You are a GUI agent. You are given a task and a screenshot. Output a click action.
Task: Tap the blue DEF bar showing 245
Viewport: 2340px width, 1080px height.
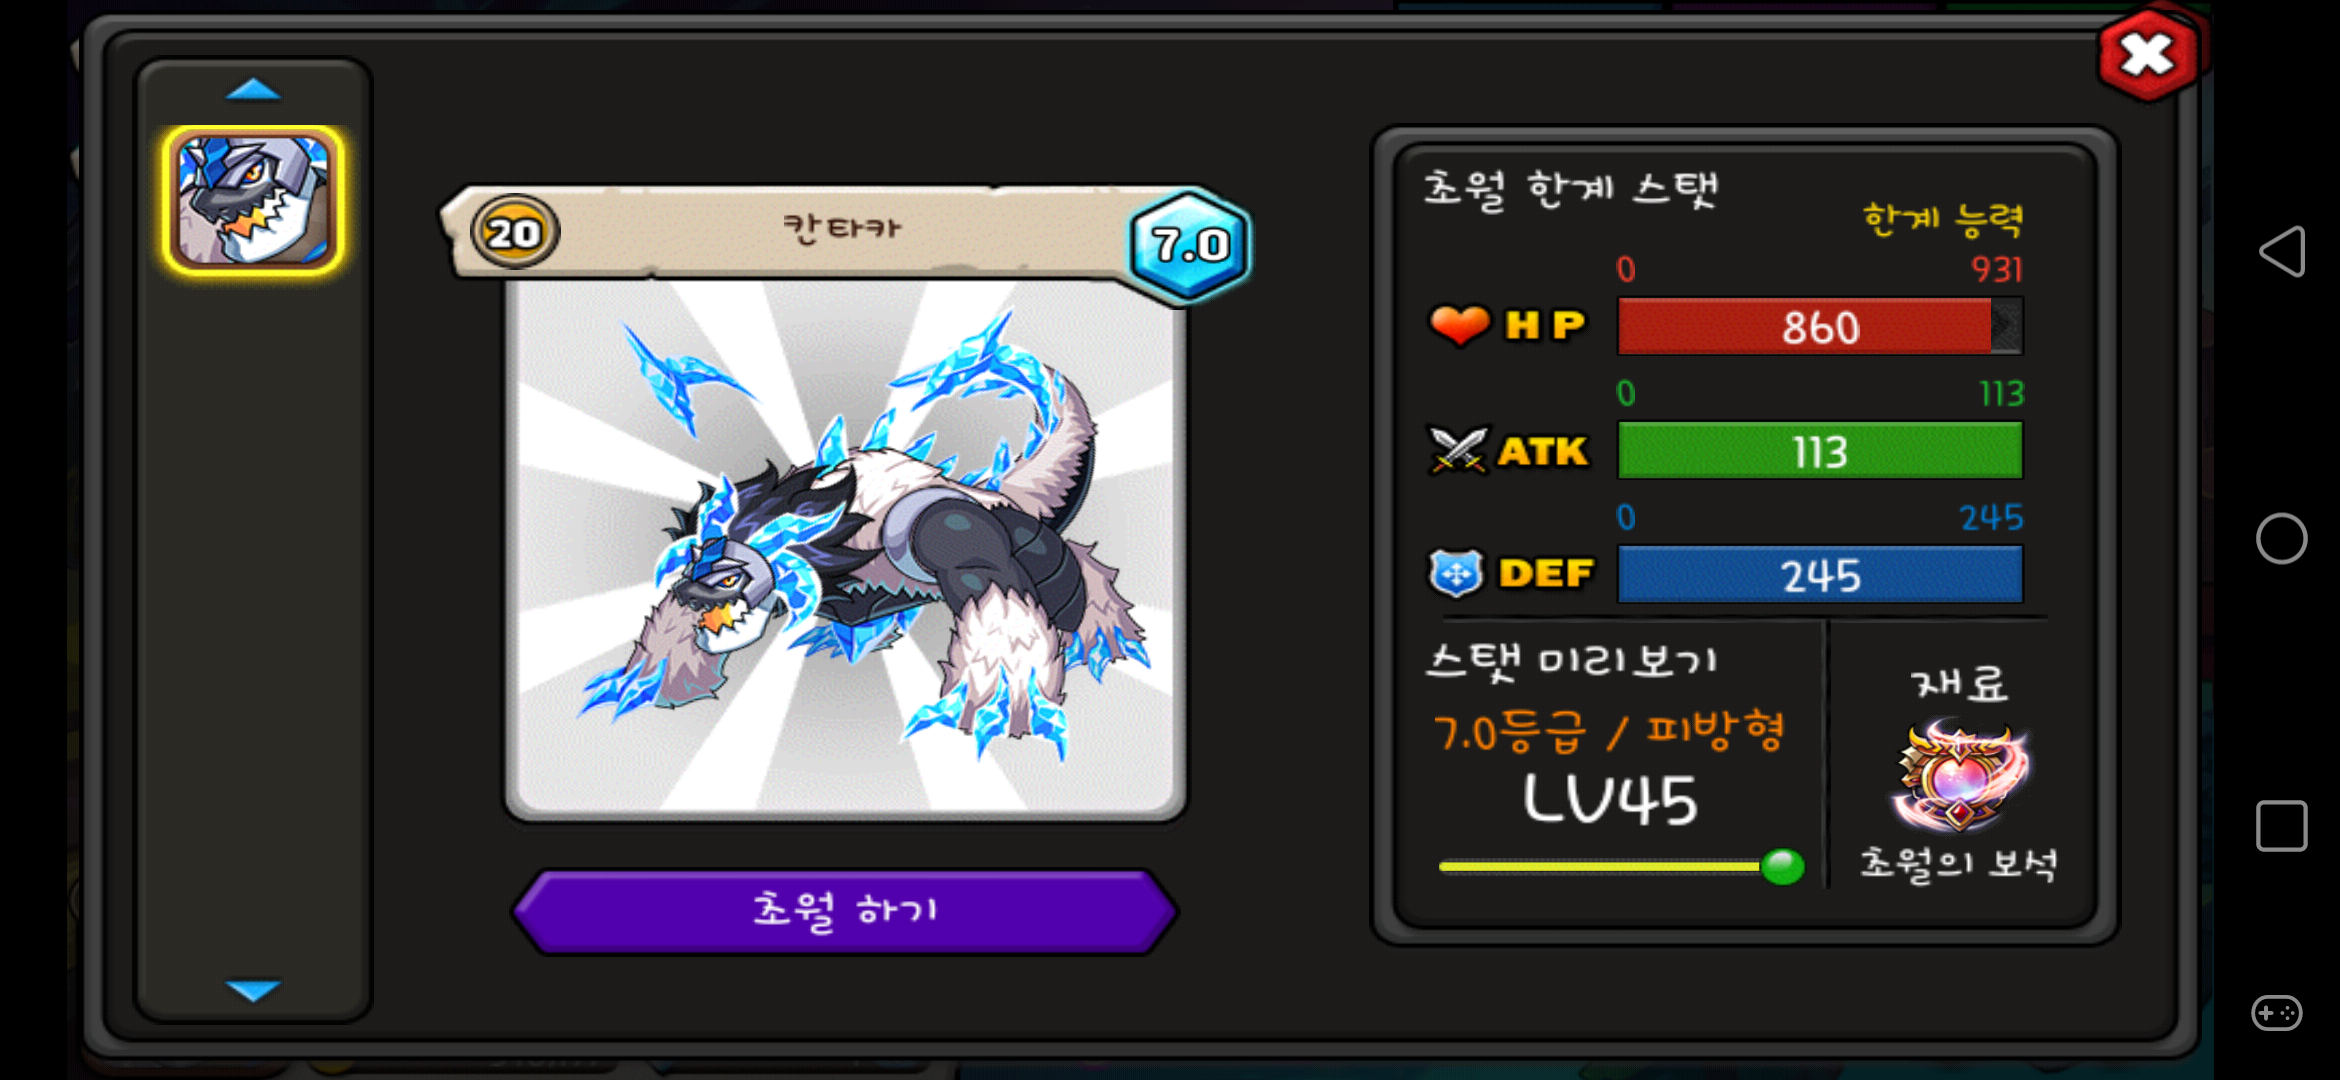click(x=1820, y=575)
